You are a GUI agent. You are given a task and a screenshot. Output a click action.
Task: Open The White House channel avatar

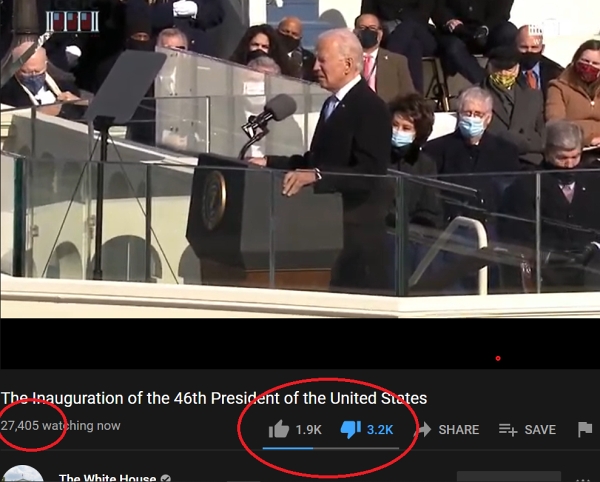point(22,474)
